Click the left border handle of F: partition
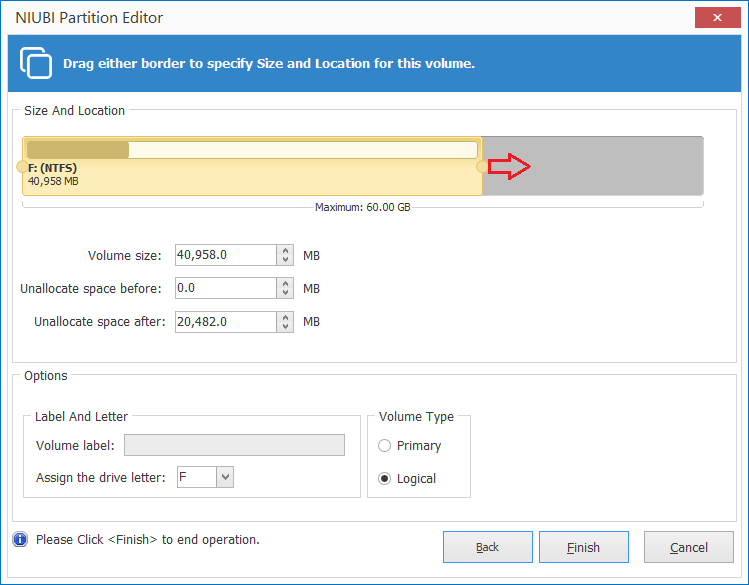 coord(22,167)
